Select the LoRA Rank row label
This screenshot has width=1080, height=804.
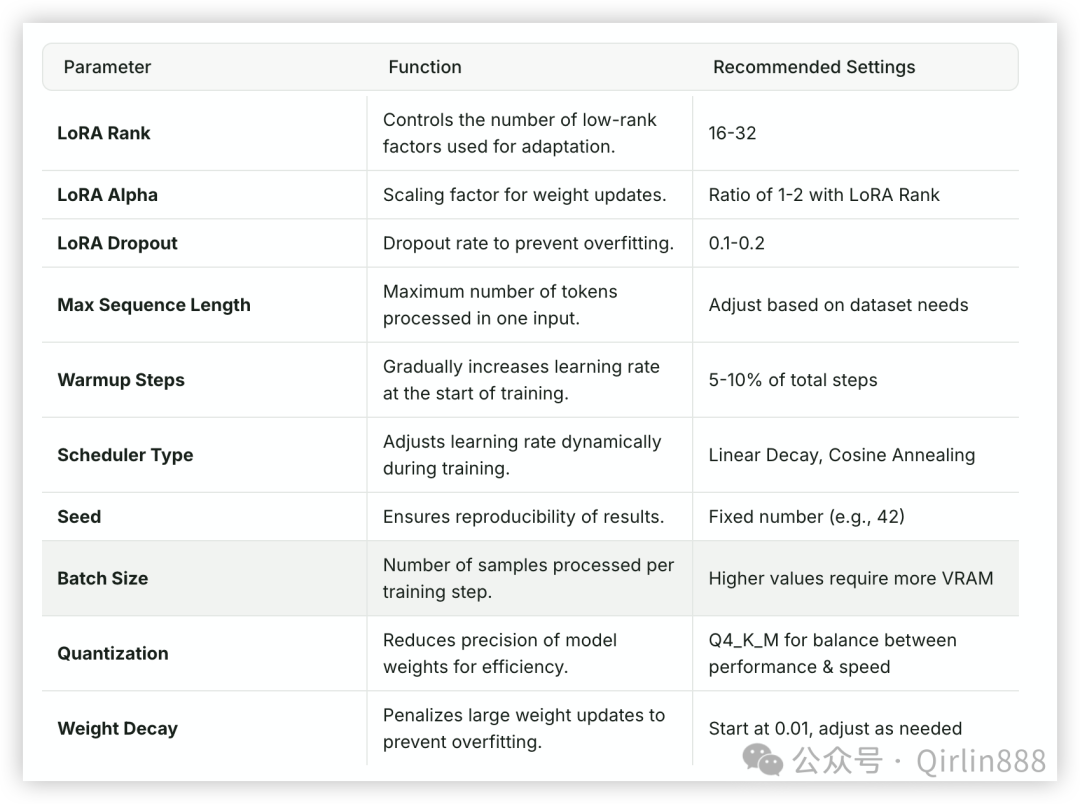(x=103, y=133)
